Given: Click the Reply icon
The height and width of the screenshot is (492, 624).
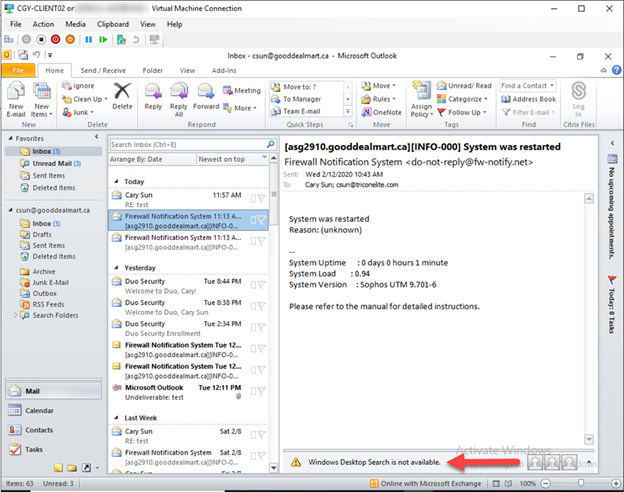Looking at the screenshot, I should pos(153,91).
